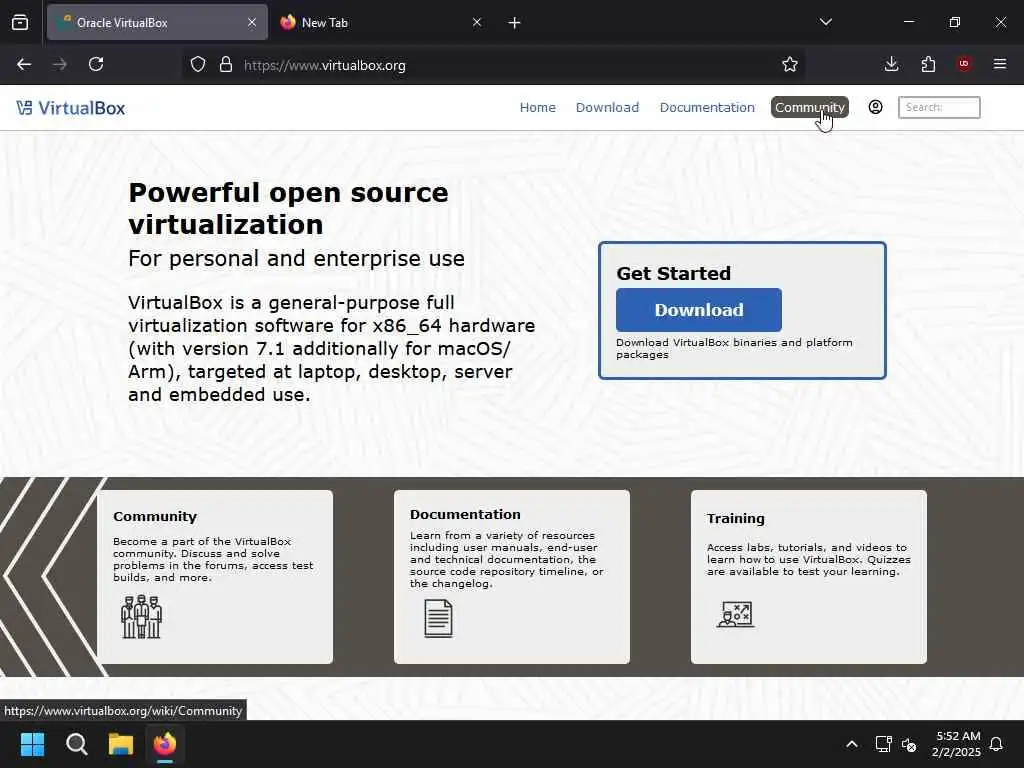1024x768 pixels.
Task: Click the site security padlock icon
Action: [226, 65]
